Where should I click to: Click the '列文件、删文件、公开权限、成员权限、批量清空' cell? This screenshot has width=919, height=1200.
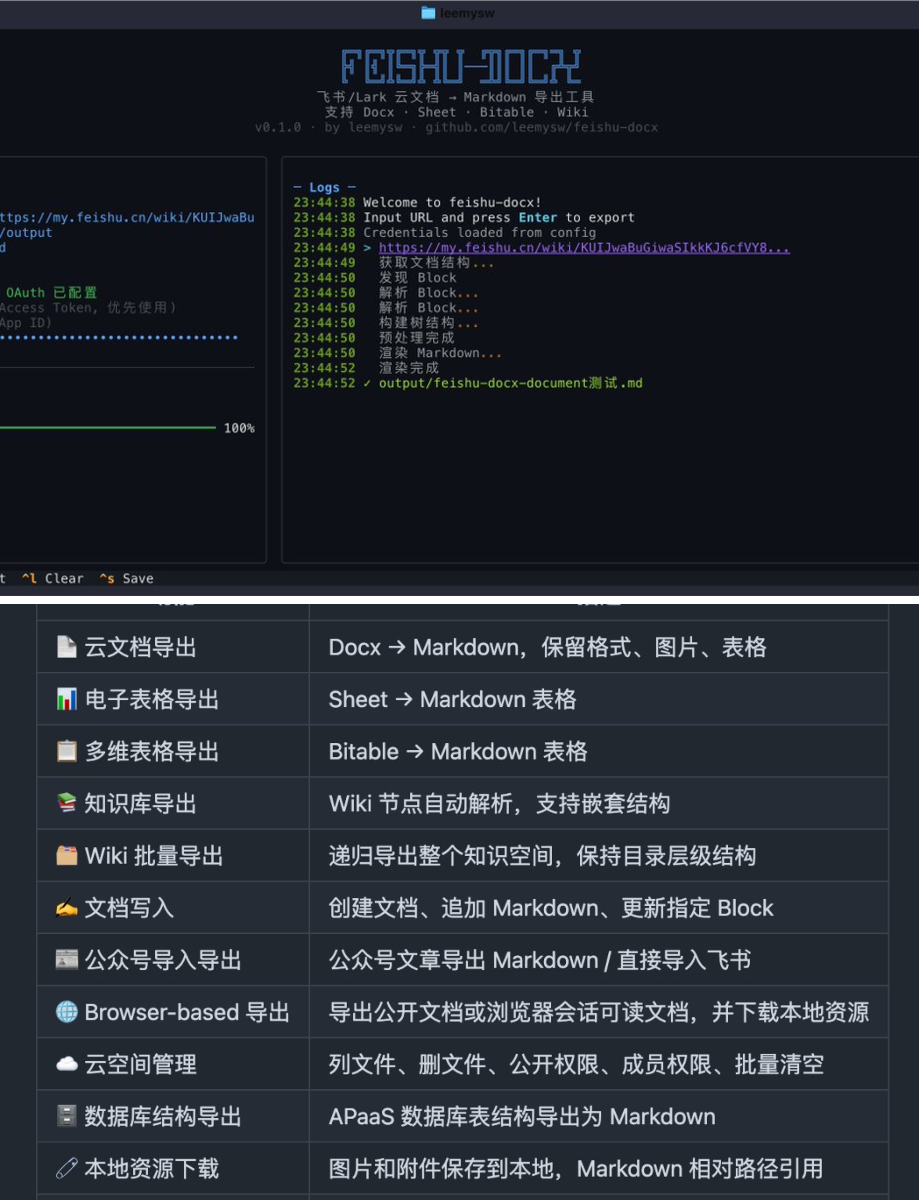(598, 1064)
